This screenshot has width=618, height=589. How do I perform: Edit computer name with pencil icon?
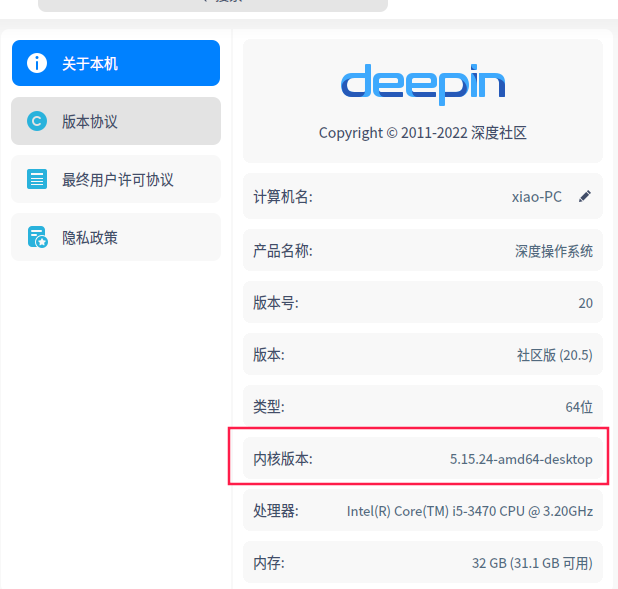[585, 196]
